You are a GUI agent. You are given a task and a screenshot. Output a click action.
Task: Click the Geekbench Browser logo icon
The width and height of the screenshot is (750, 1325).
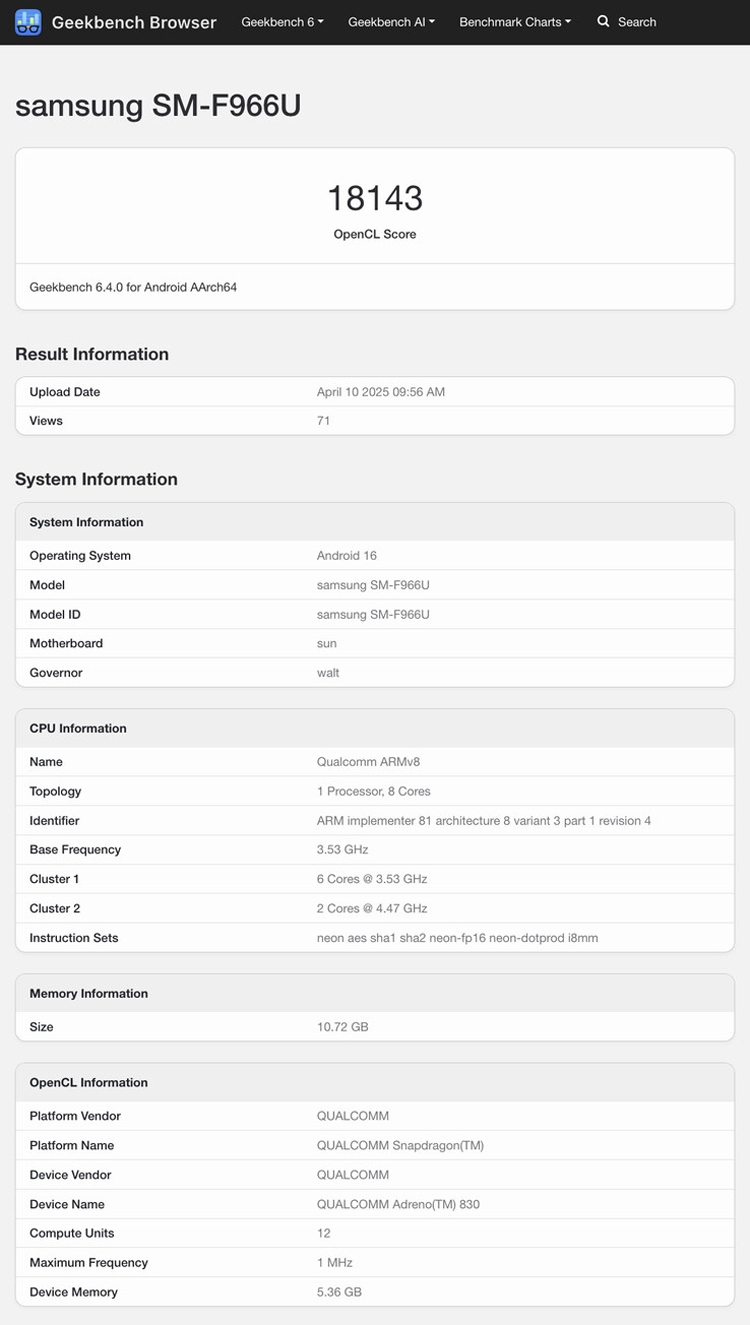(x=28, y=22)
